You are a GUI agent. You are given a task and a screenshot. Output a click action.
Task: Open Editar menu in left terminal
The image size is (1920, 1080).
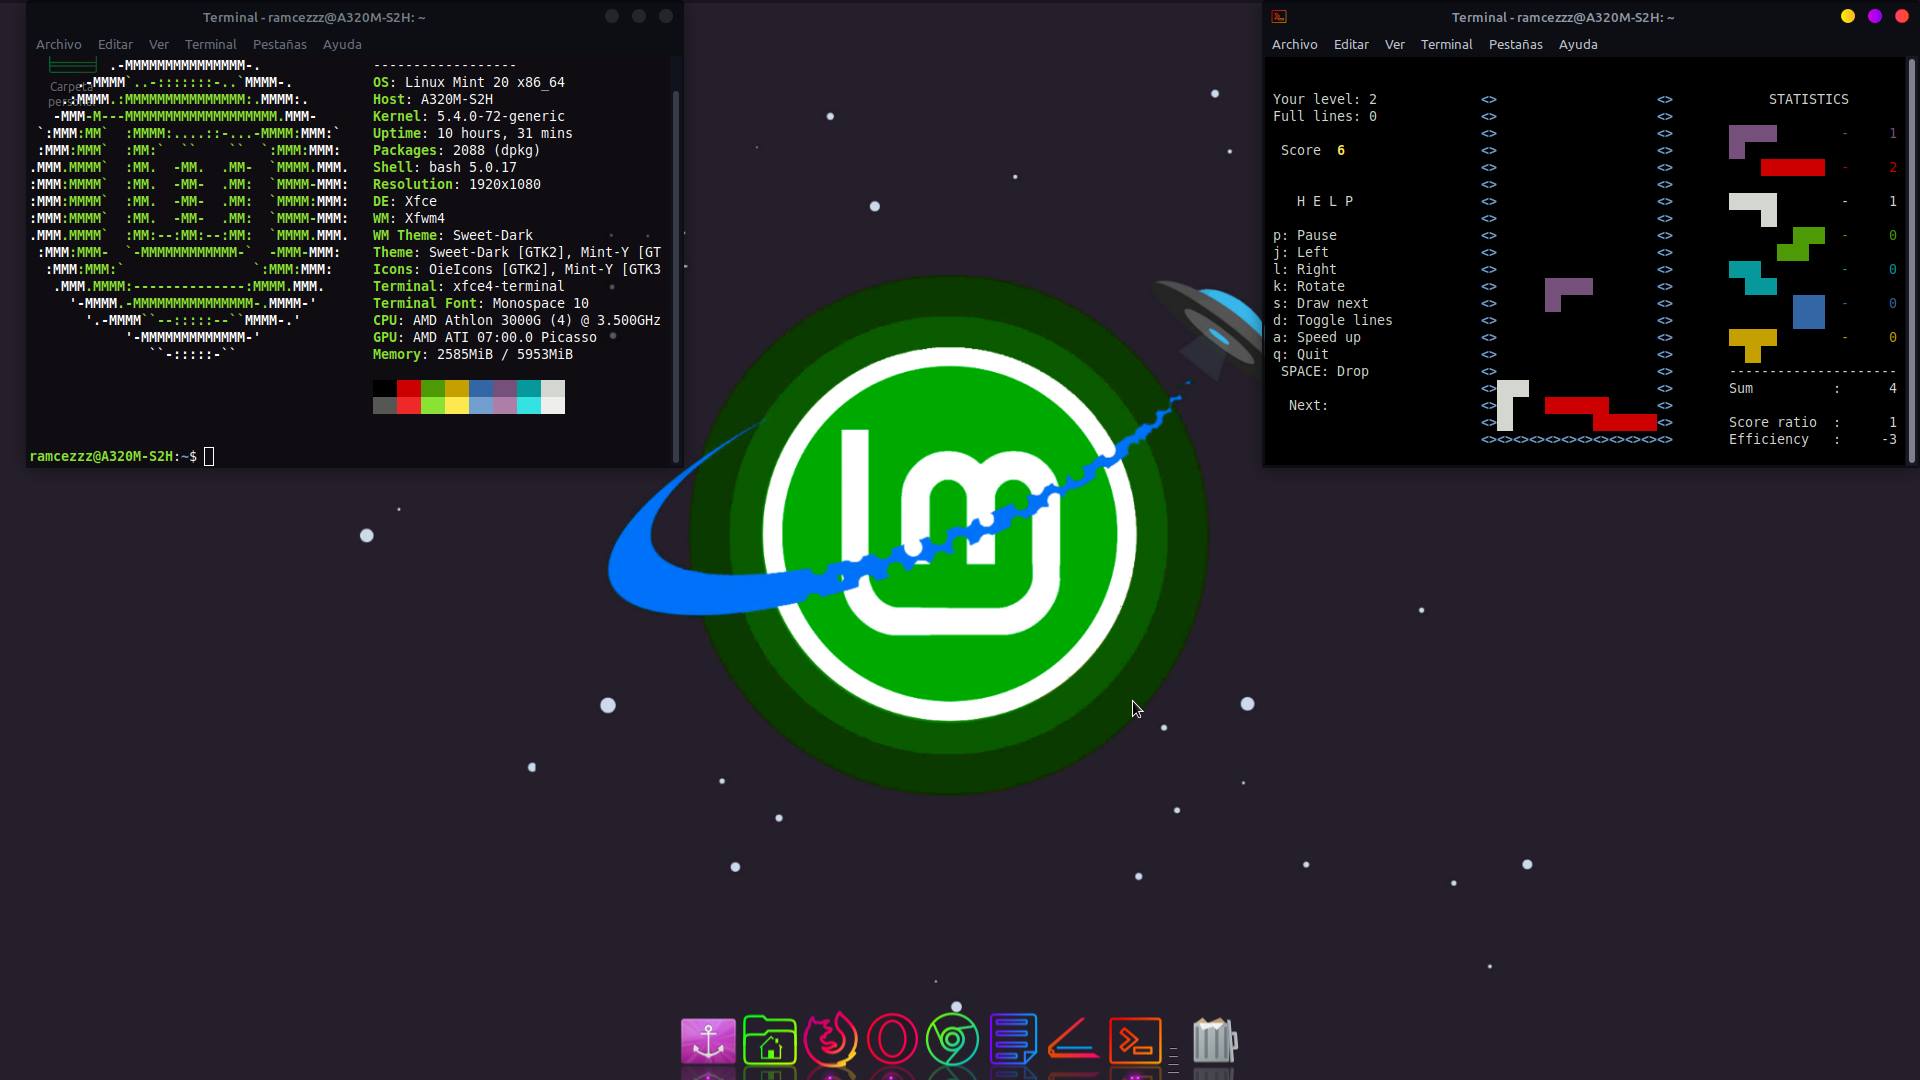(115, 44)
